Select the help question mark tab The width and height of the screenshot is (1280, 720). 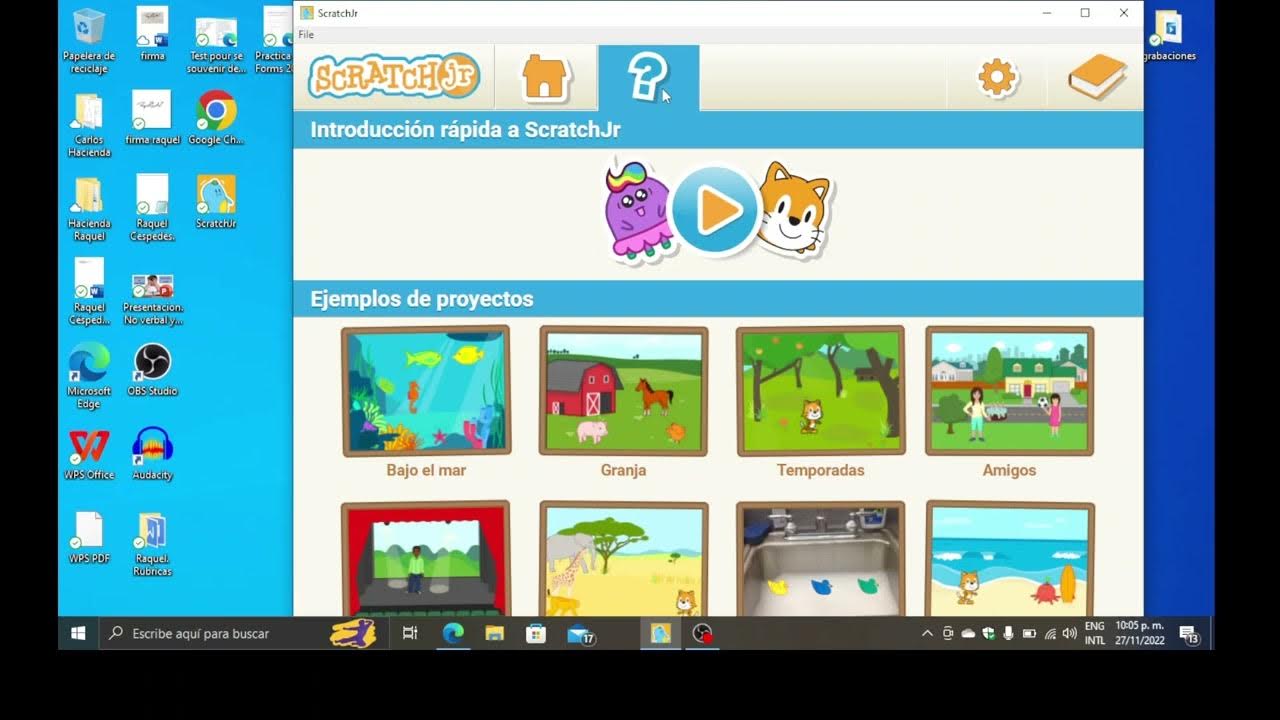[x=648, y=77]
